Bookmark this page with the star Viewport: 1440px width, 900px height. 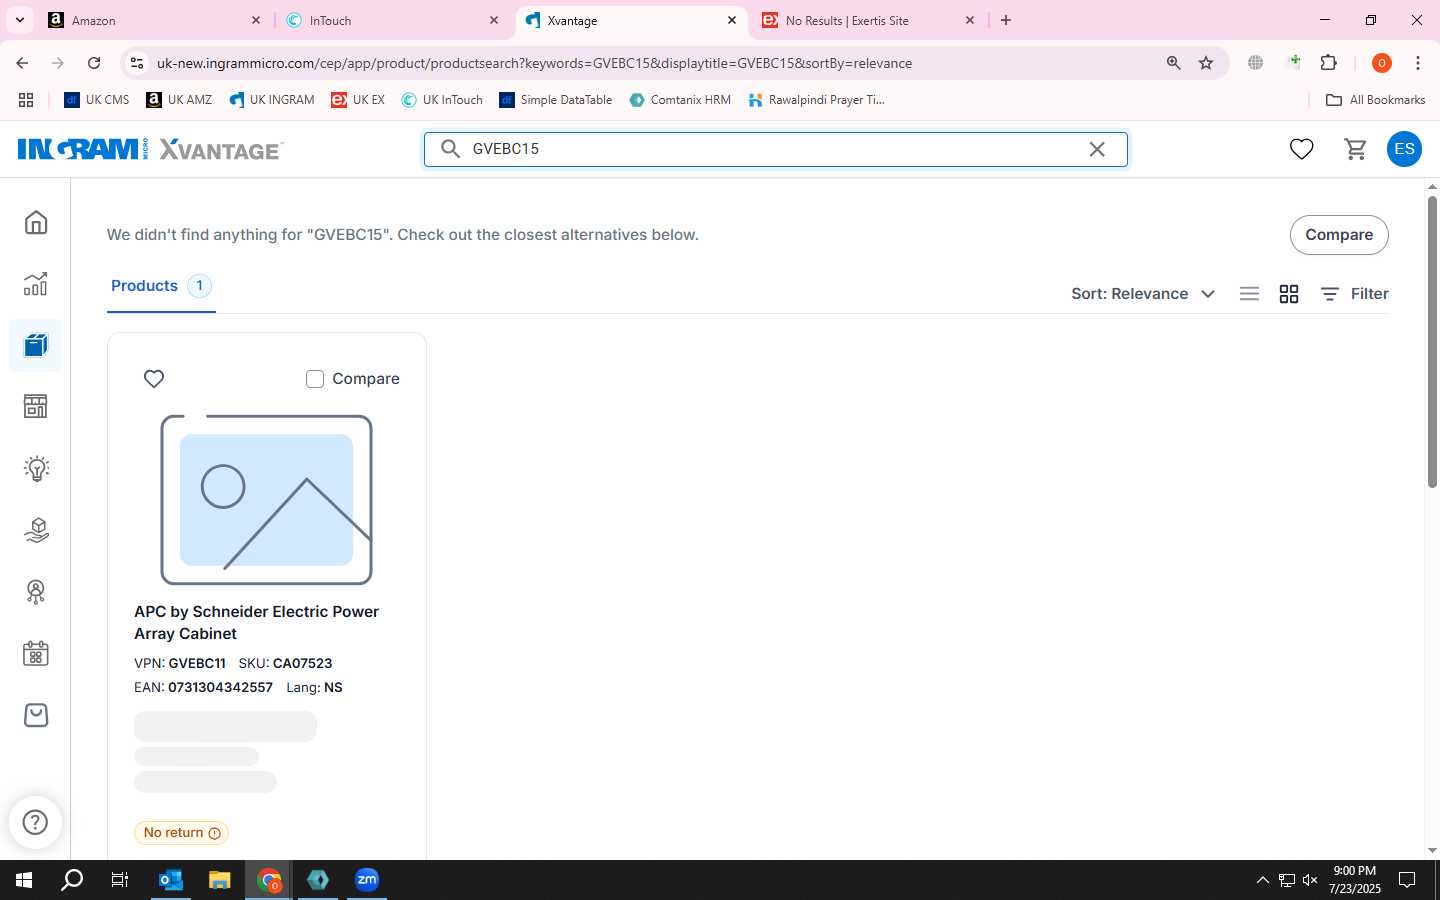[x=1206, y=63]
